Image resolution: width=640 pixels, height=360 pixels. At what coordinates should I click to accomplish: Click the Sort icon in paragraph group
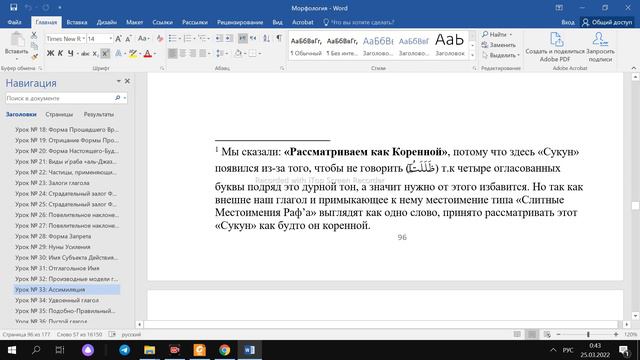[x=266, y=38]
